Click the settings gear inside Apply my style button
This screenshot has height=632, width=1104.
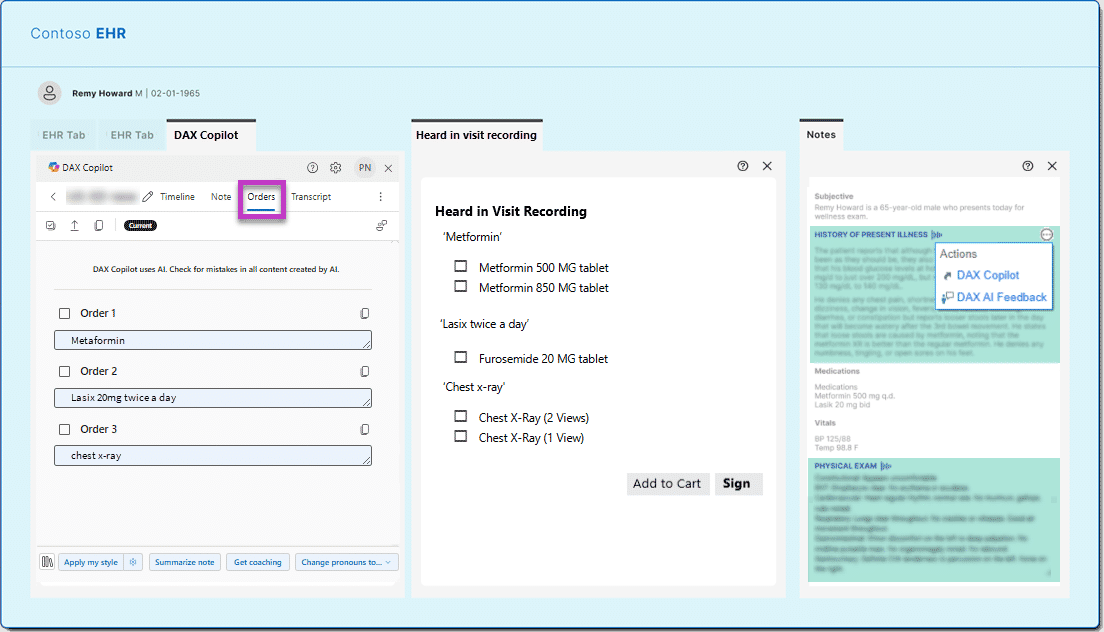pos(133,561)
